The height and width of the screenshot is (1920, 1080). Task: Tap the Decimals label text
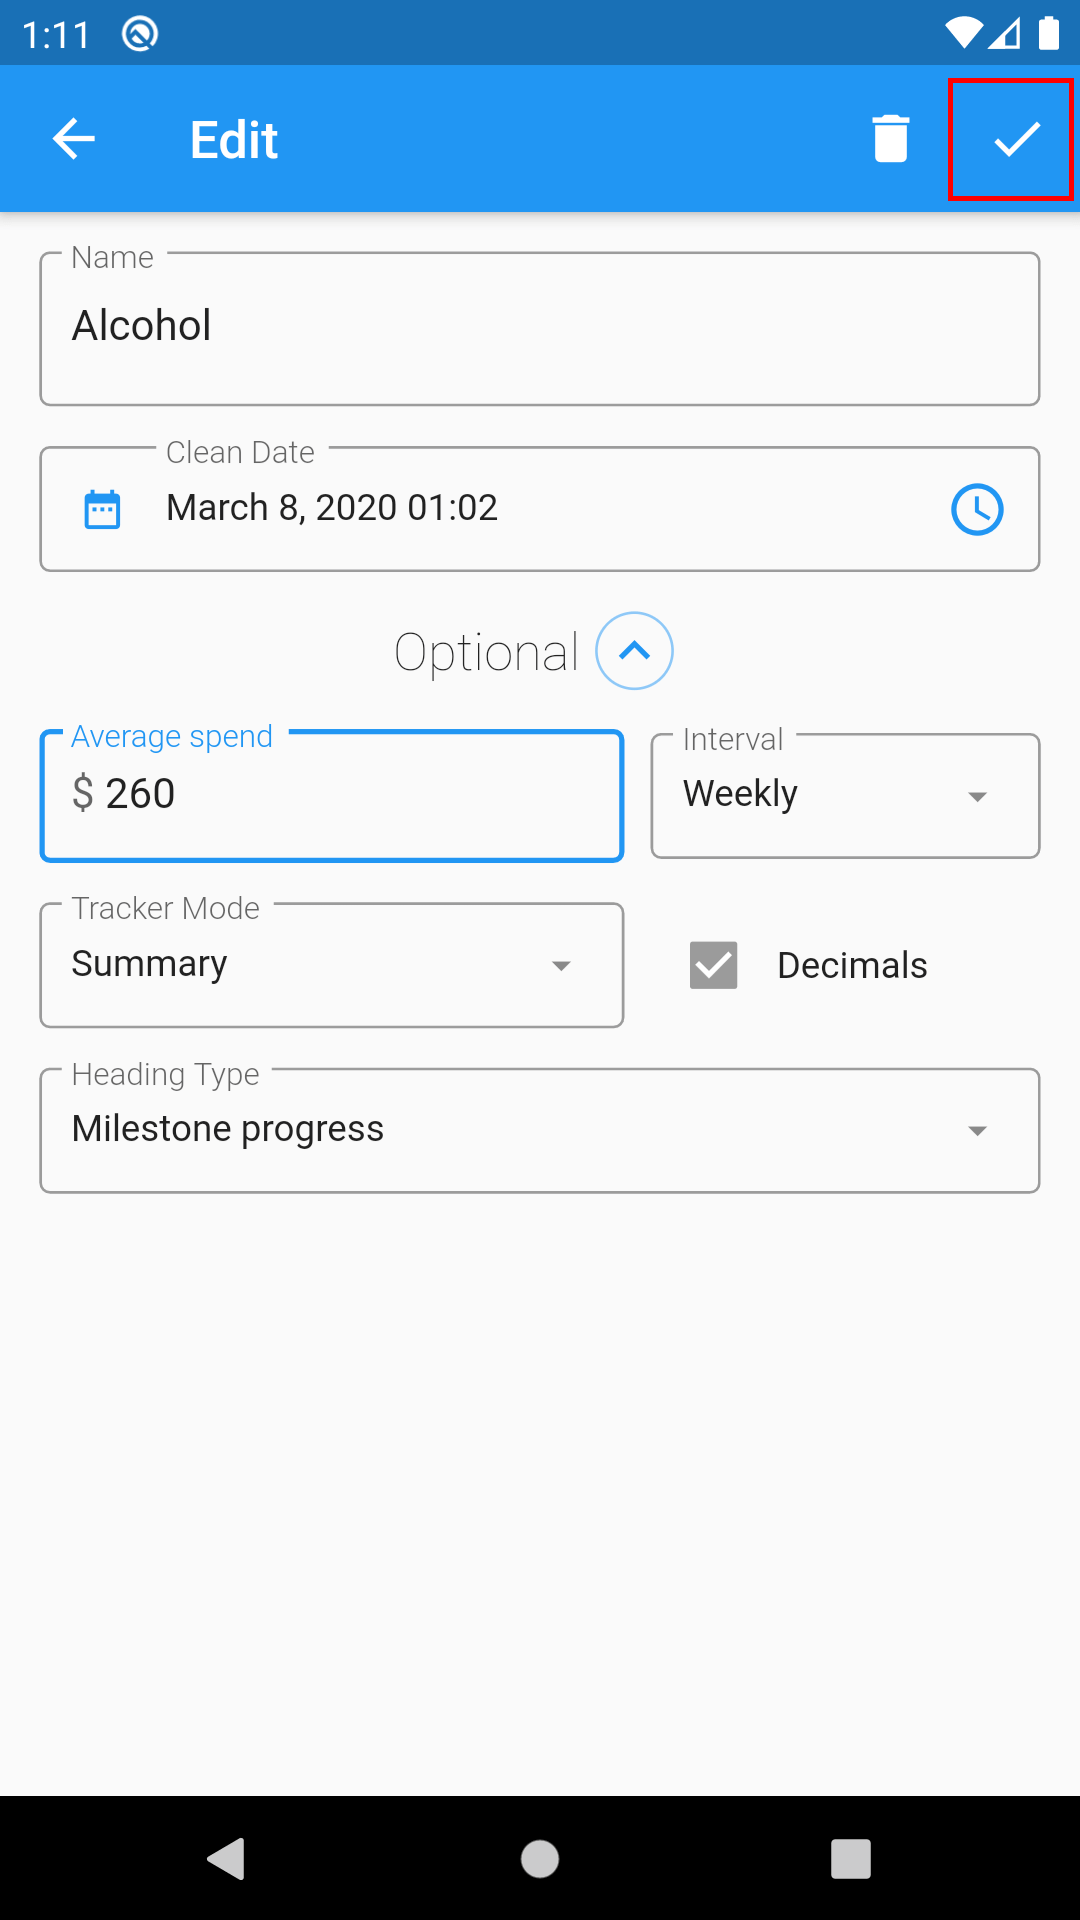tap(852, 966)
